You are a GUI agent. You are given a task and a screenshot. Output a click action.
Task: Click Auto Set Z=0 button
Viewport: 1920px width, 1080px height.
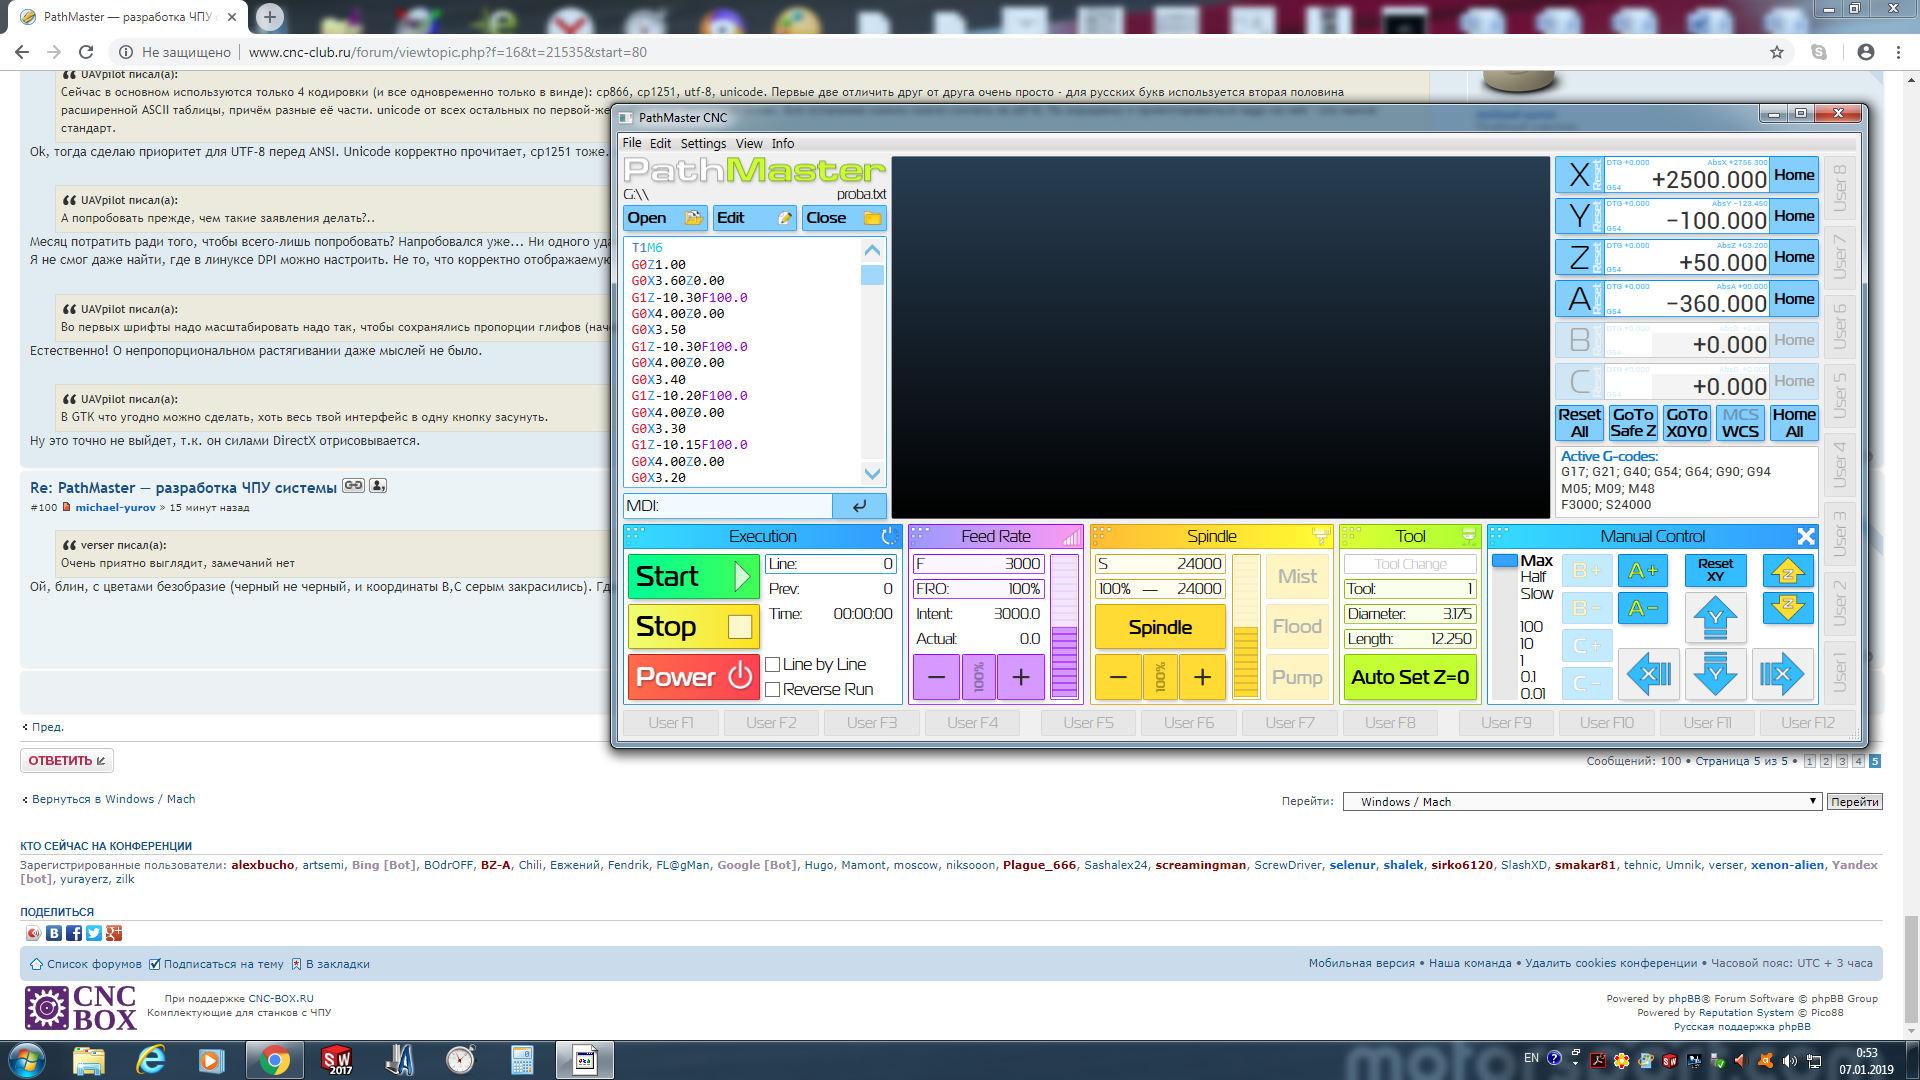1409,677
